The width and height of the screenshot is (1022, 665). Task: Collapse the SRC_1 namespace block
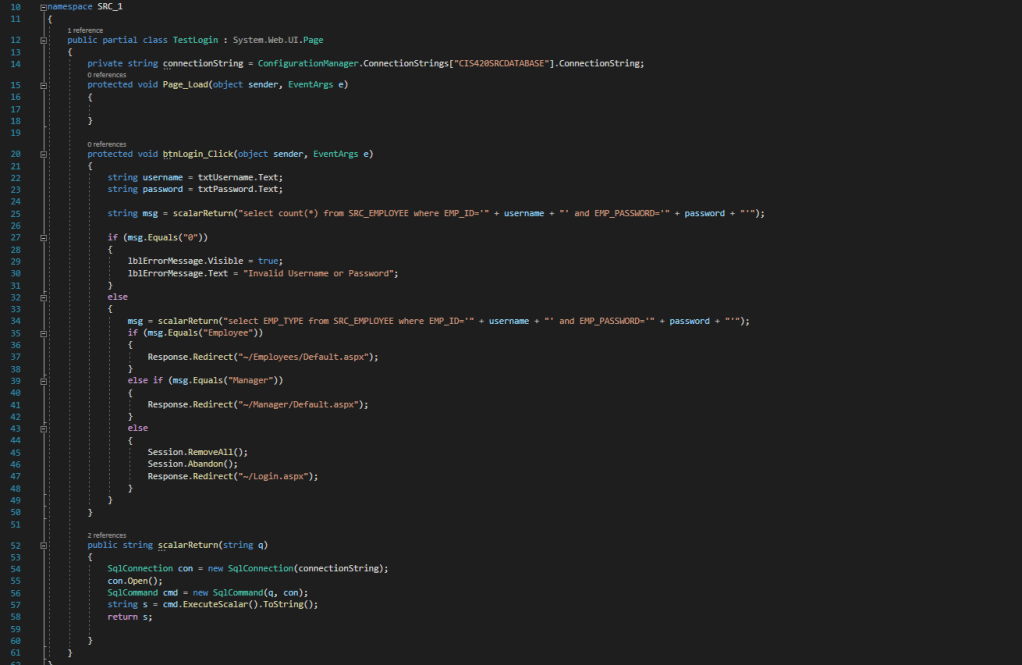43,6
